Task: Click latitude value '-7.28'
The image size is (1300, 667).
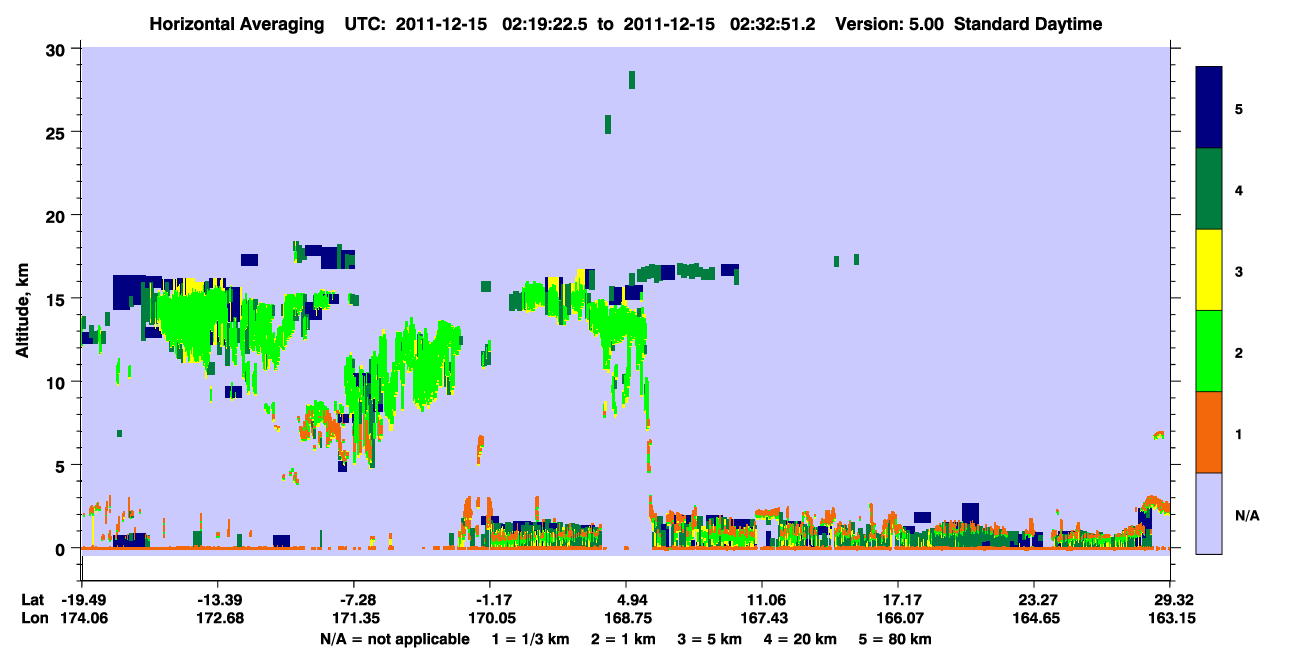Action: point(354,600)
